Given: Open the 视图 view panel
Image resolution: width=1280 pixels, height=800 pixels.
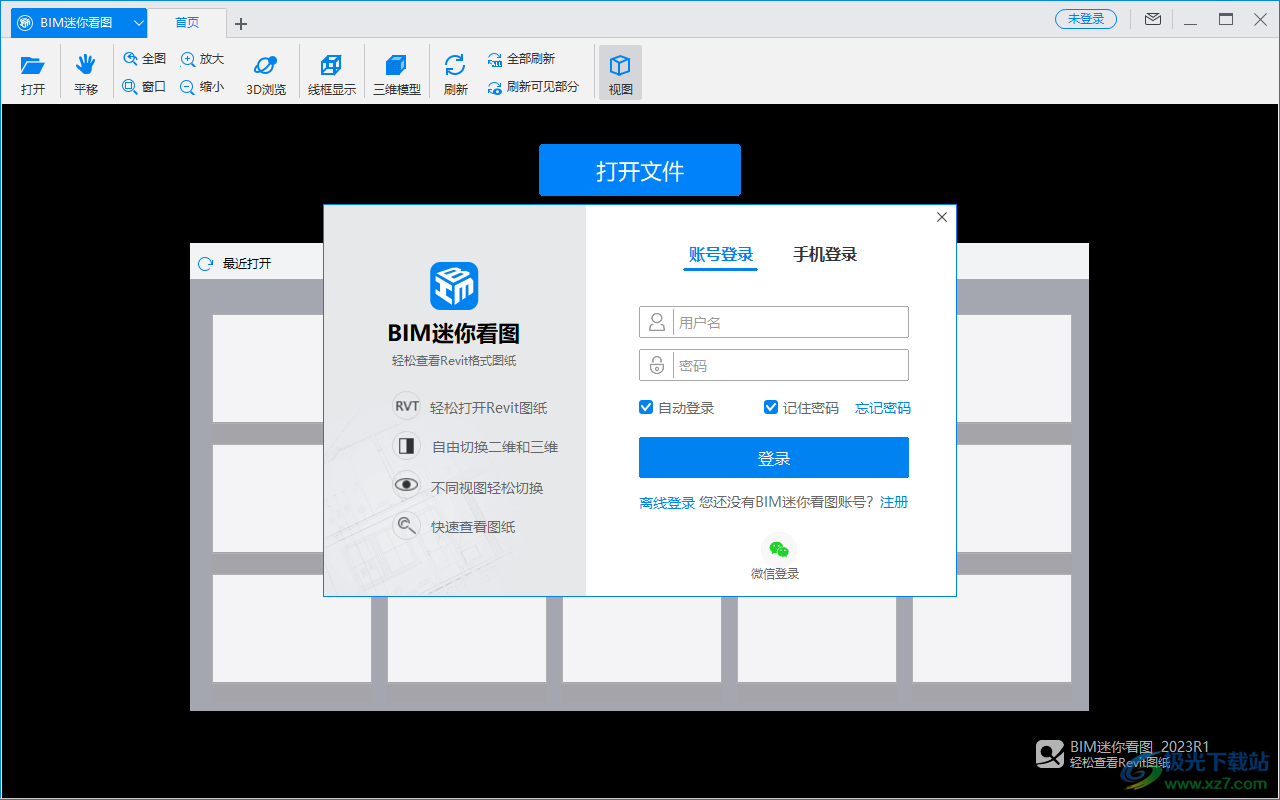Looking at the screenshot, I should 620,71.
